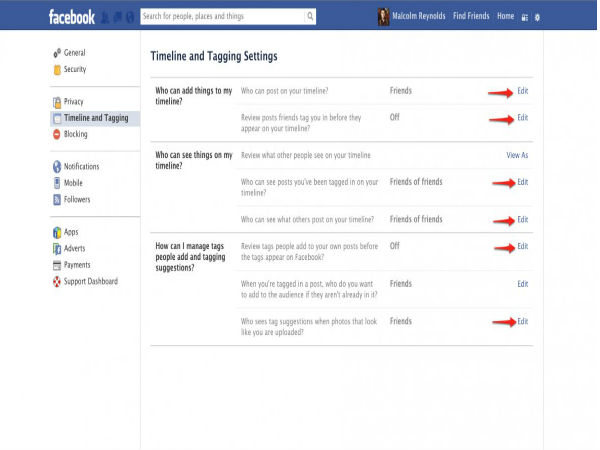
Task: Edit who can see tagged posts
Action: point(523,182)
